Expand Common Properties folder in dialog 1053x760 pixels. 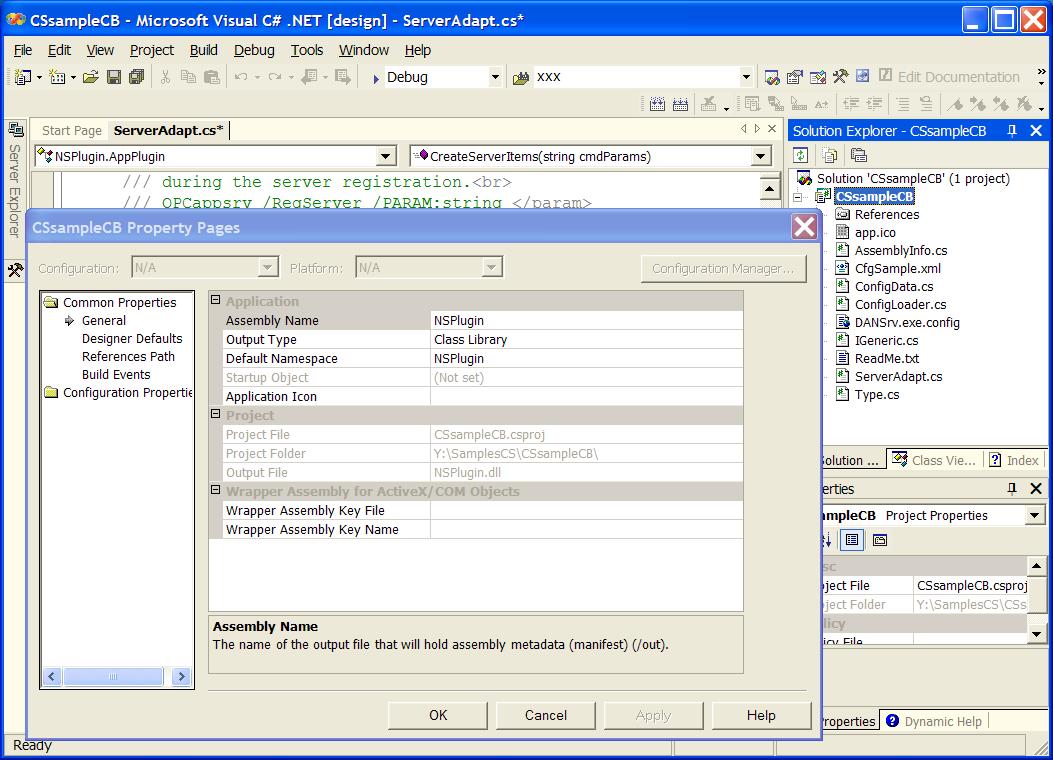coord(51,303)
